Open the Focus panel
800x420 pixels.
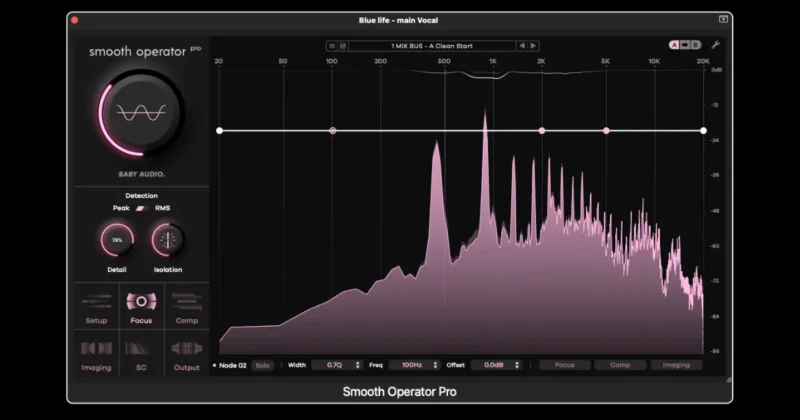(x=141, y=308)
